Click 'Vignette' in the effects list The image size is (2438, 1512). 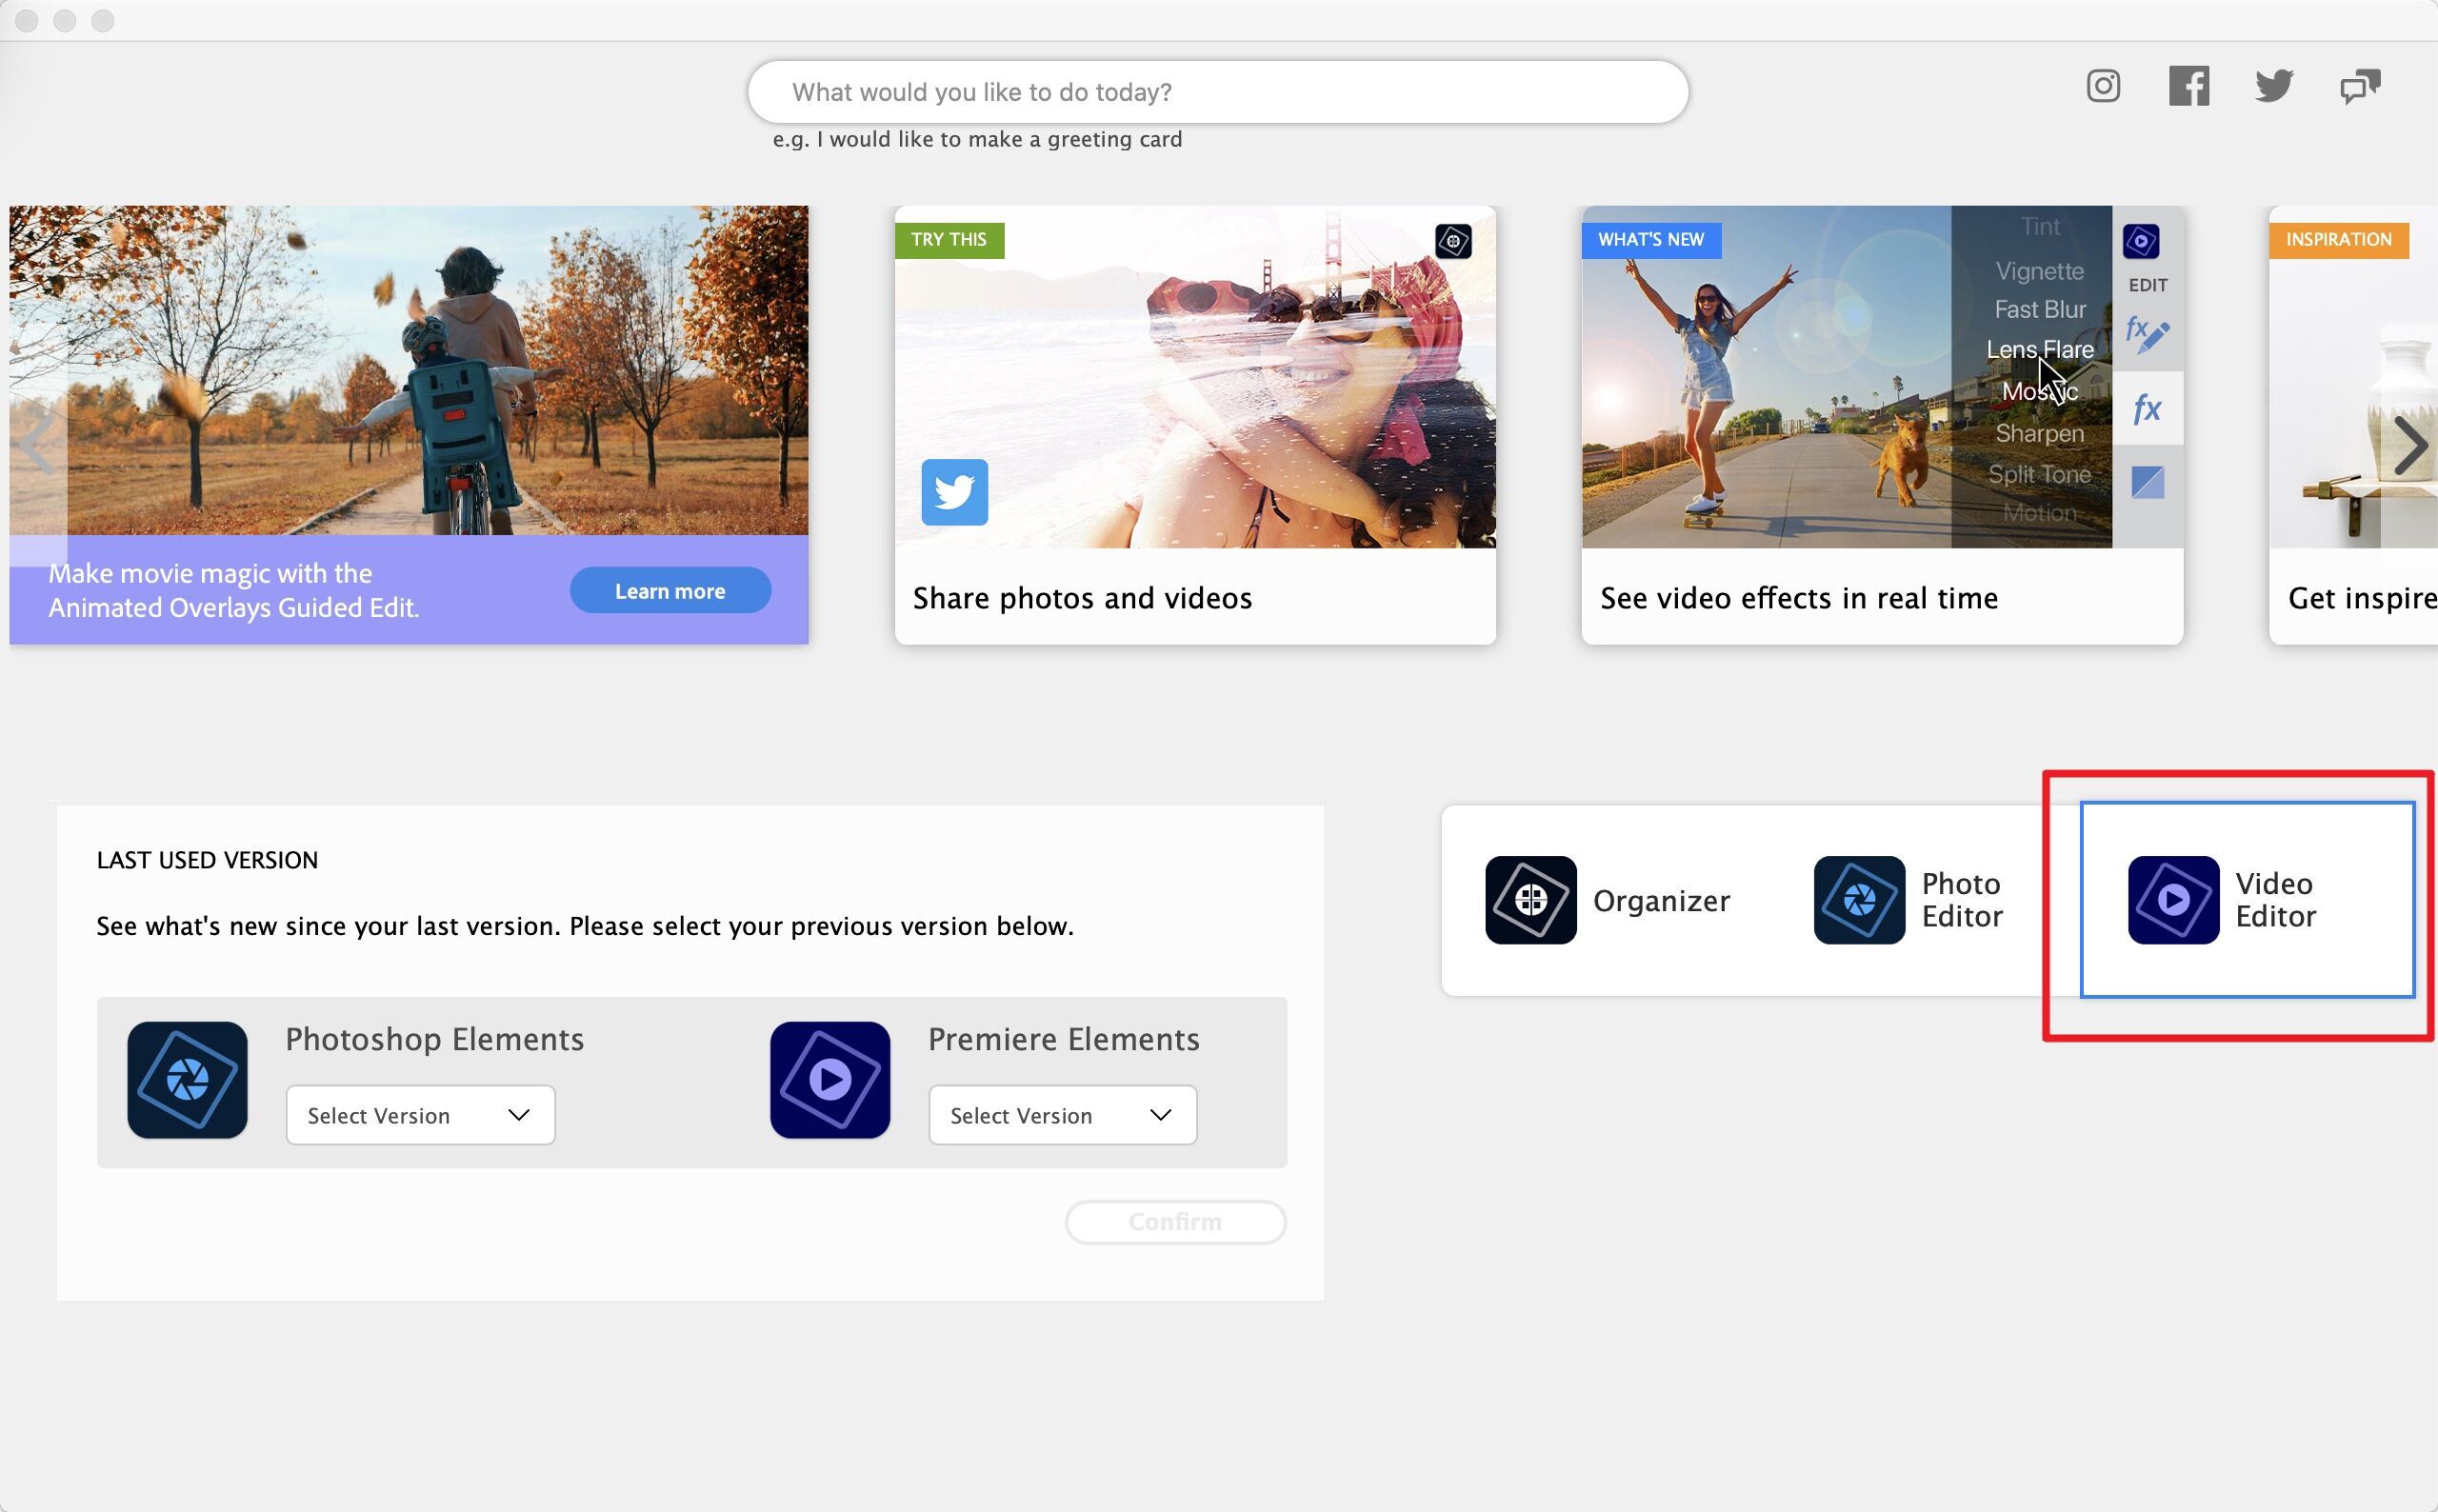2040,271
